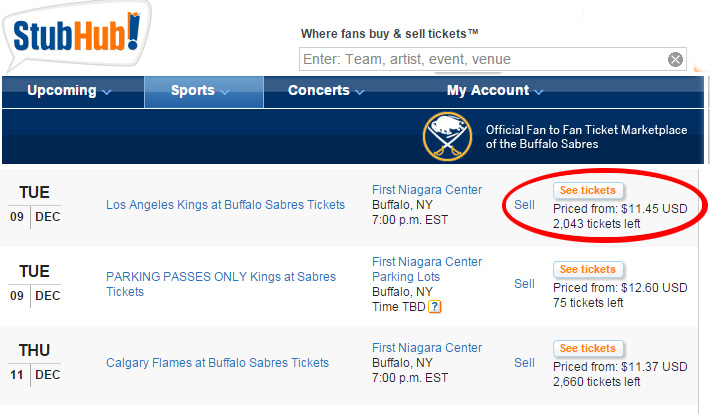The height and width of the screenshot is (414, 710).
Task: Open Calgary Flames at Buffalo Sabres Tickets
Action: point(217,363)
